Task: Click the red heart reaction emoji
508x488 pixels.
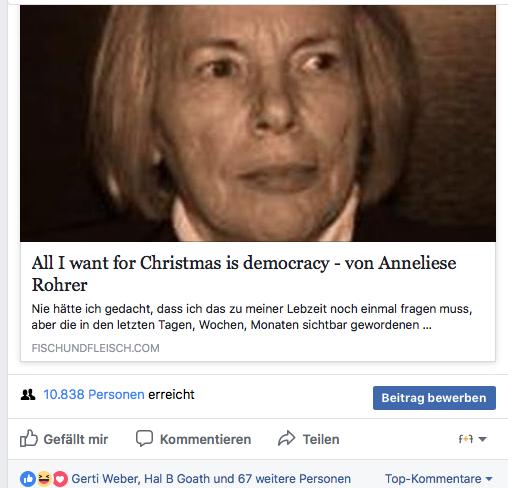Action: [60, 479]
